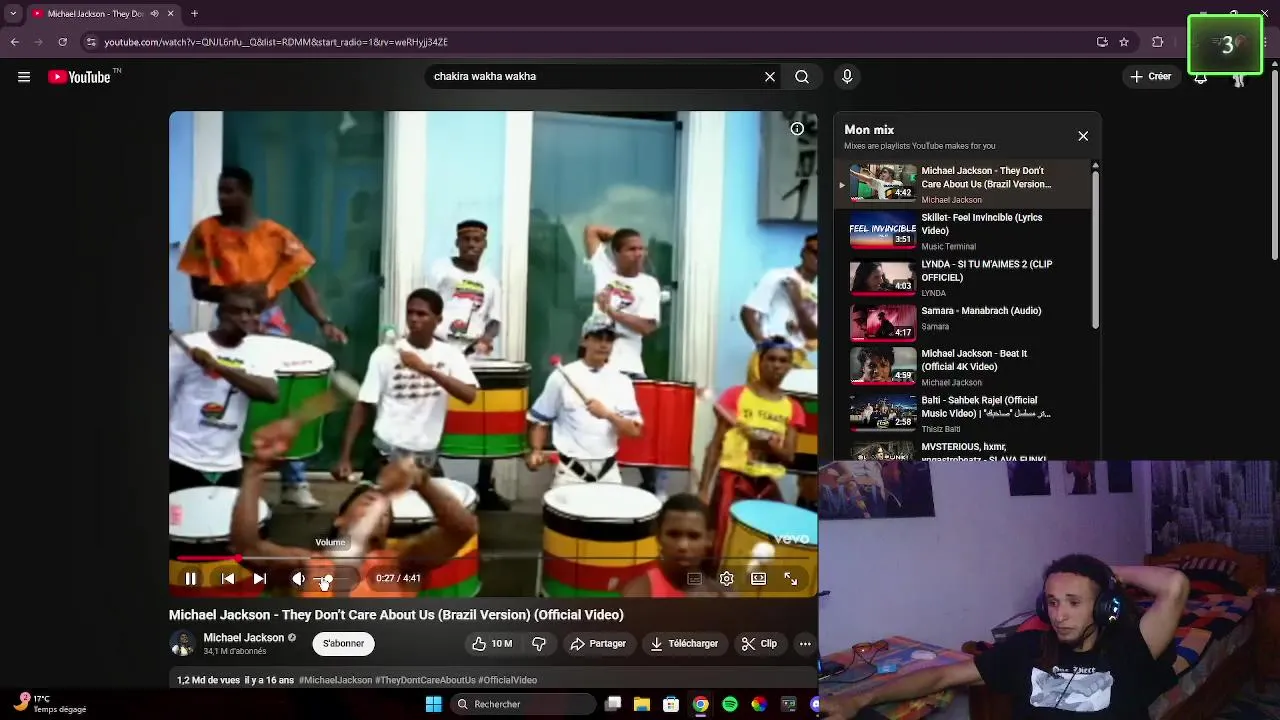Open the #TheyDontCareAboutUs hashtag
The image size is (1280, 720).
[425, 680]
